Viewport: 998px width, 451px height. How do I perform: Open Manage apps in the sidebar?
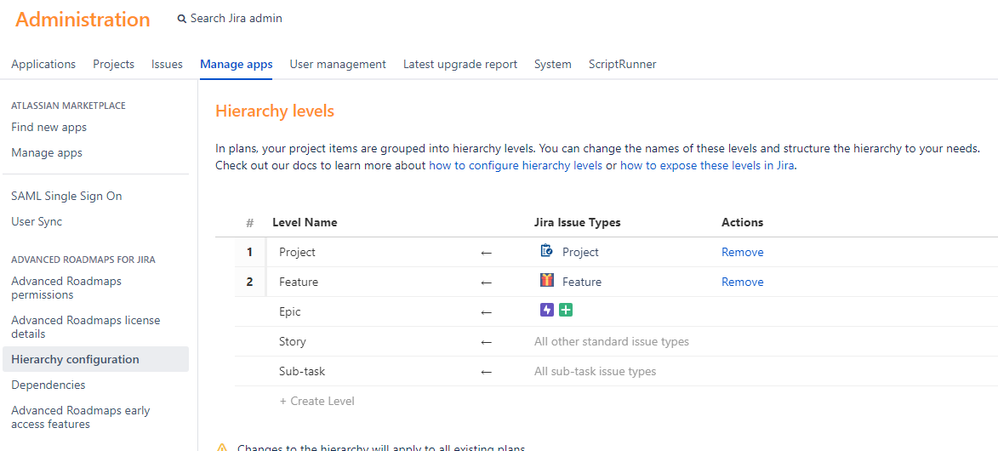[x=46, y=153]
